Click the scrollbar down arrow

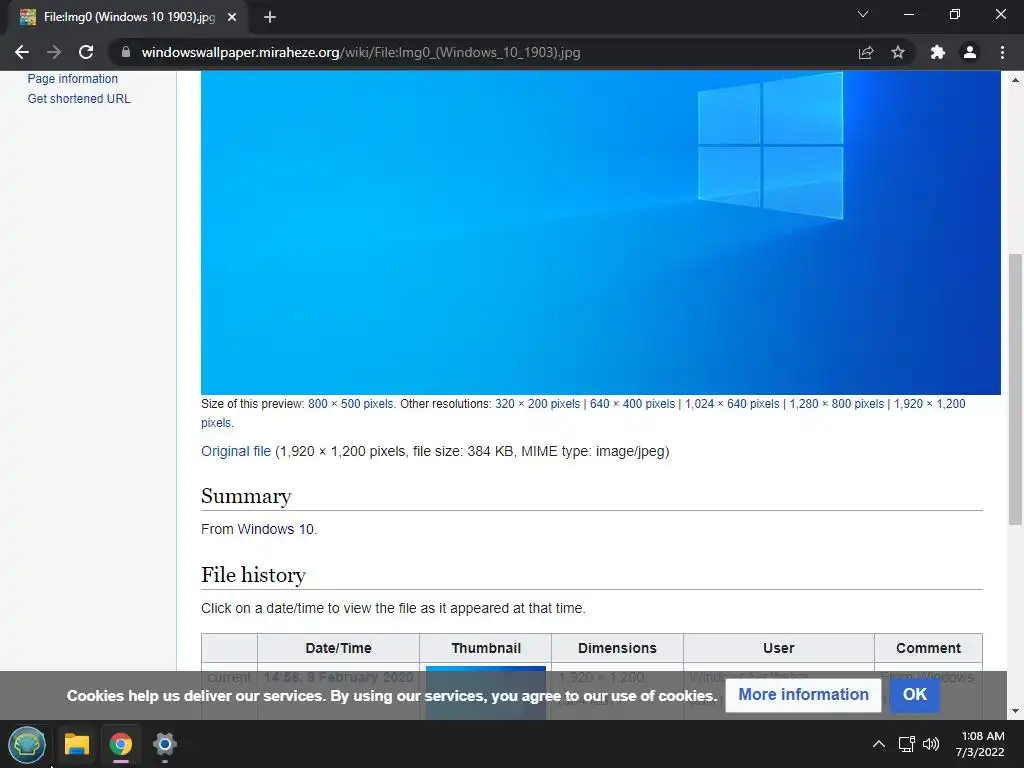pyautogui.click(x=1015, y=711)
